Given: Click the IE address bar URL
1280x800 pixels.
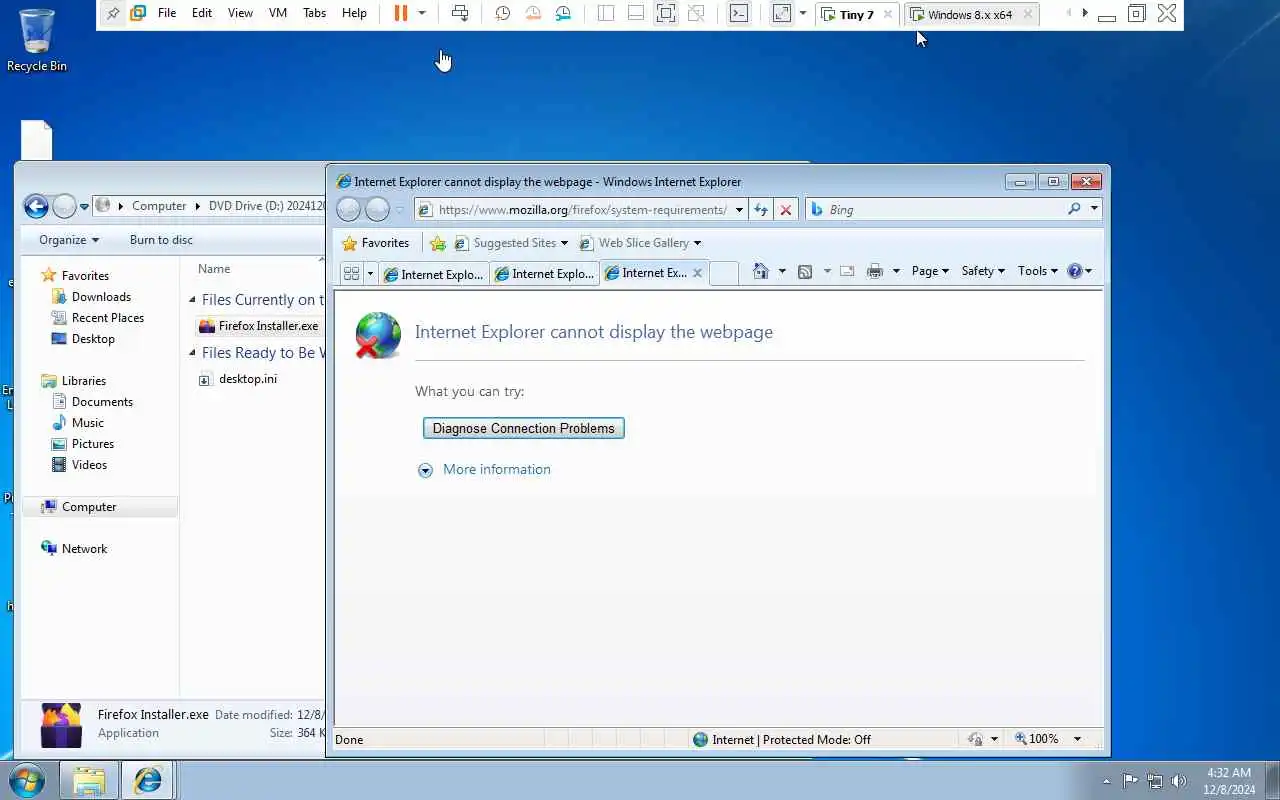Looking at the screenshot, I should click(582, 209).
